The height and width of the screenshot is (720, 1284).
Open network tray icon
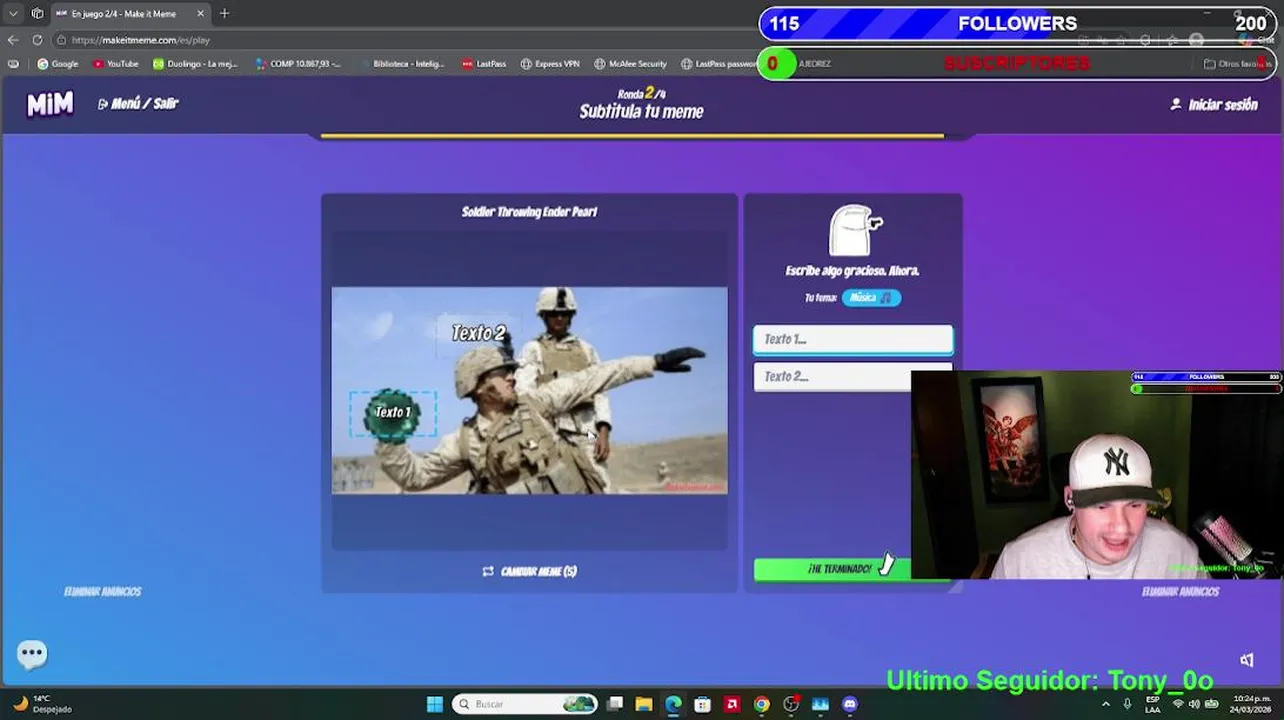1177,704
